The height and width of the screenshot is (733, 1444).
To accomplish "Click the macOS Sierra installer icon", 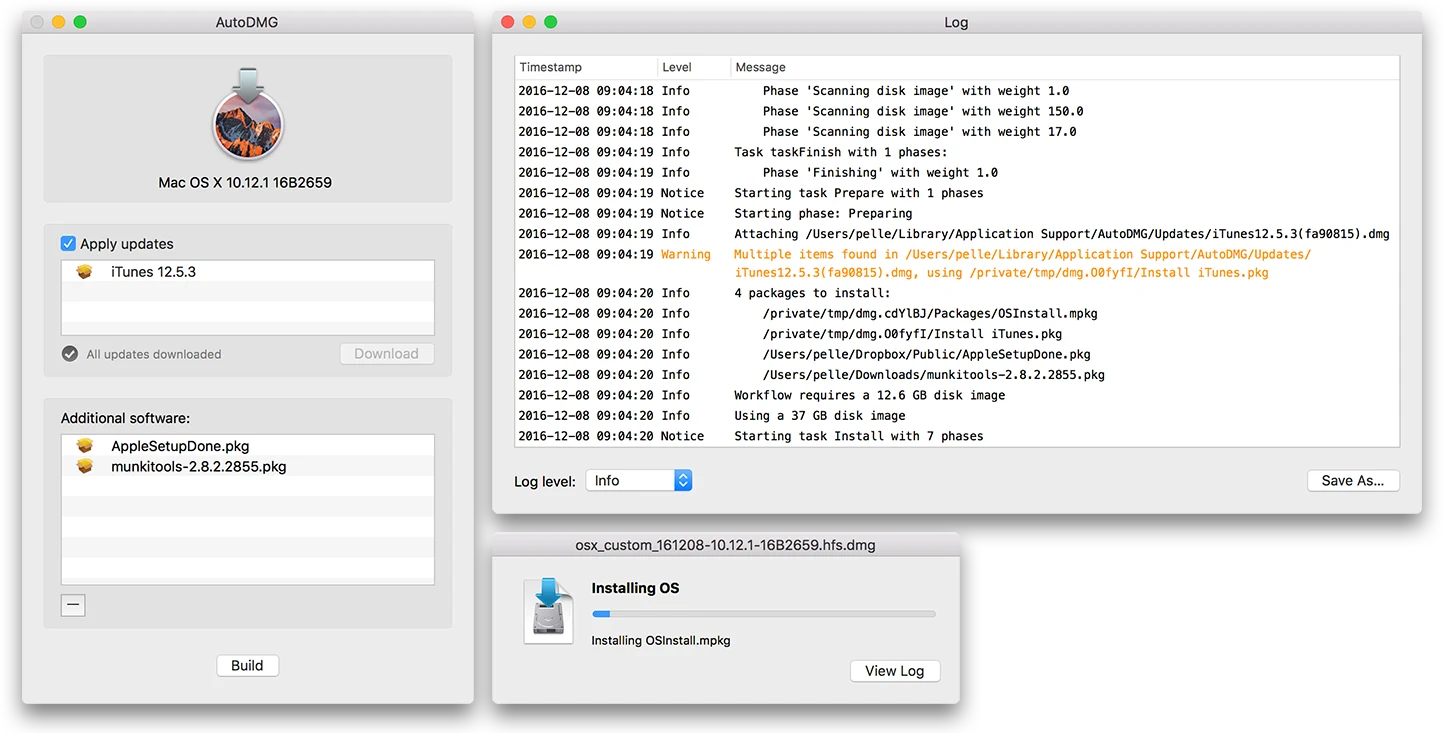I will 248,116.
